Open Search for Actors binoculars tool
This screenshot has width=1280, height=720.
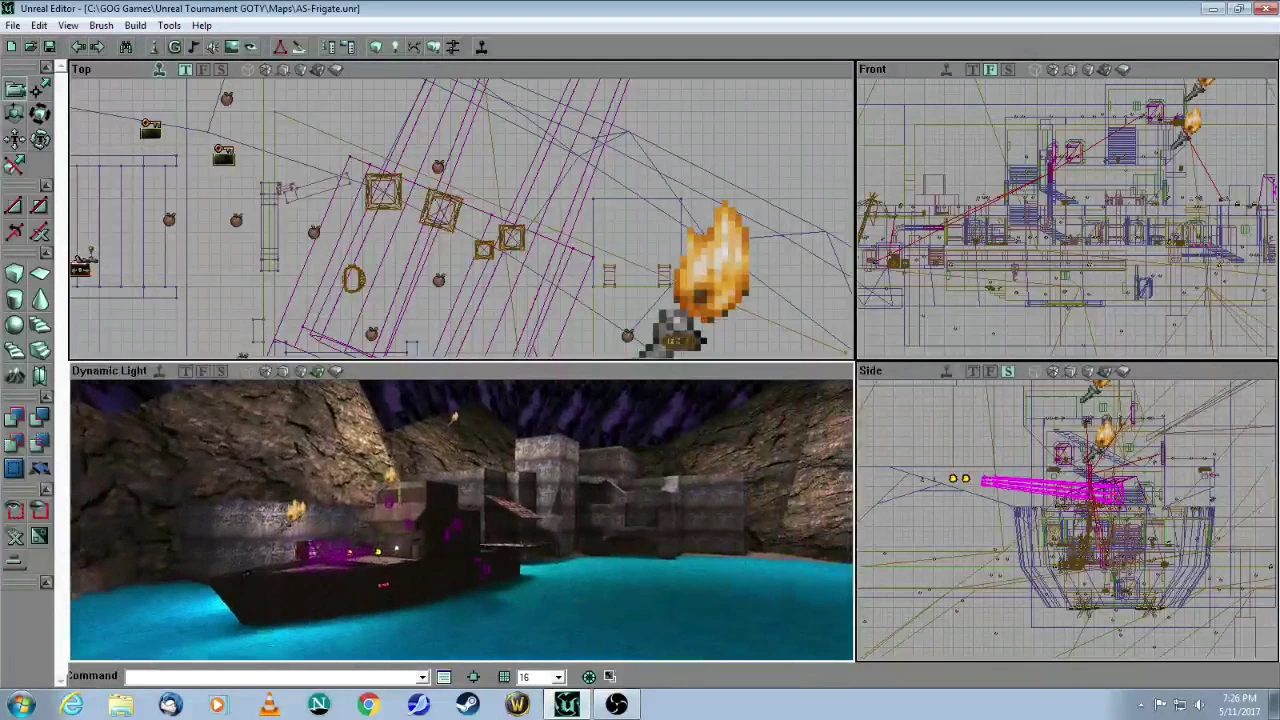126,47
